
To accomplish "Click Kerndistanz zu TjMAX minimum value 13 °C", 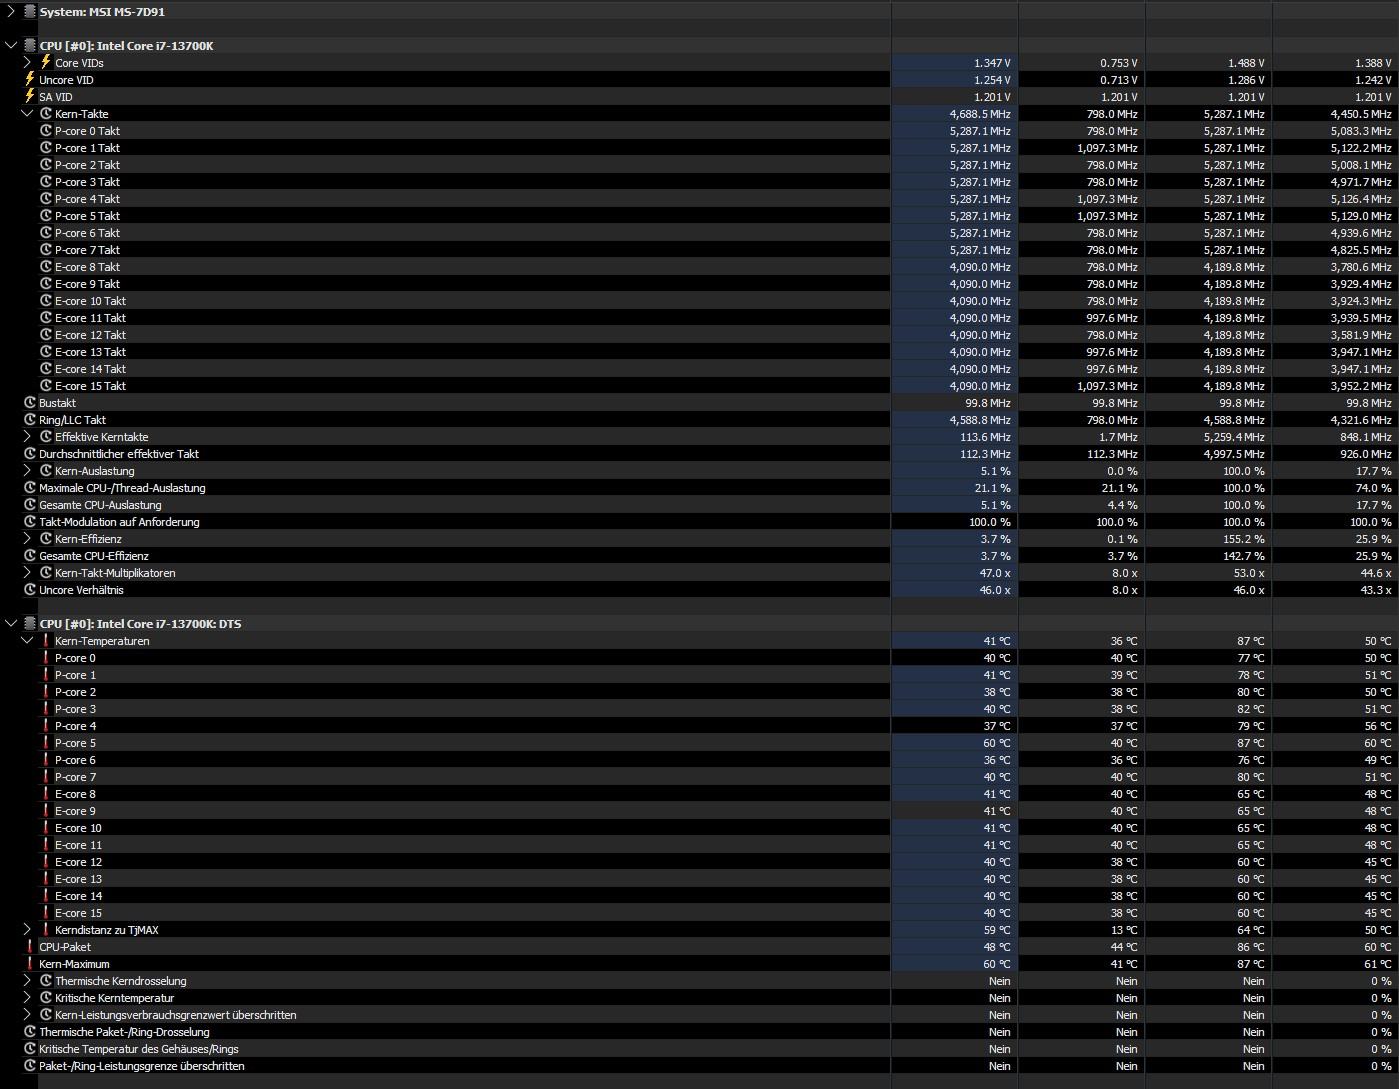I will point(1124,930).
